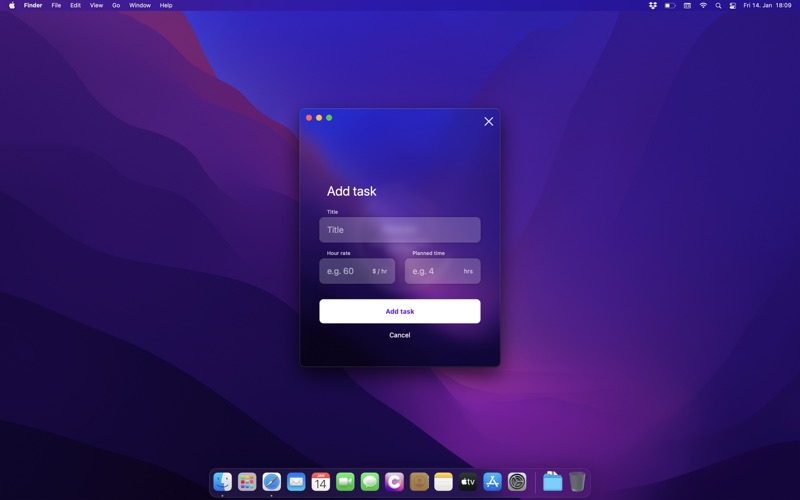Close the window with the red button
Image resolution: width=800 pixels, height=500 pixels.
coord(309,118)
